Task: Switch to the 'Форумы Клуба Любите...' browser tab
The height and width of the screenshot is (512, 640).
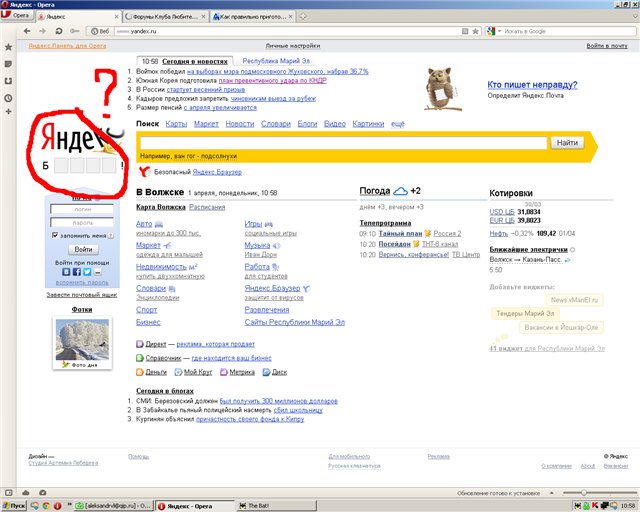Action: tap(169, 17)
